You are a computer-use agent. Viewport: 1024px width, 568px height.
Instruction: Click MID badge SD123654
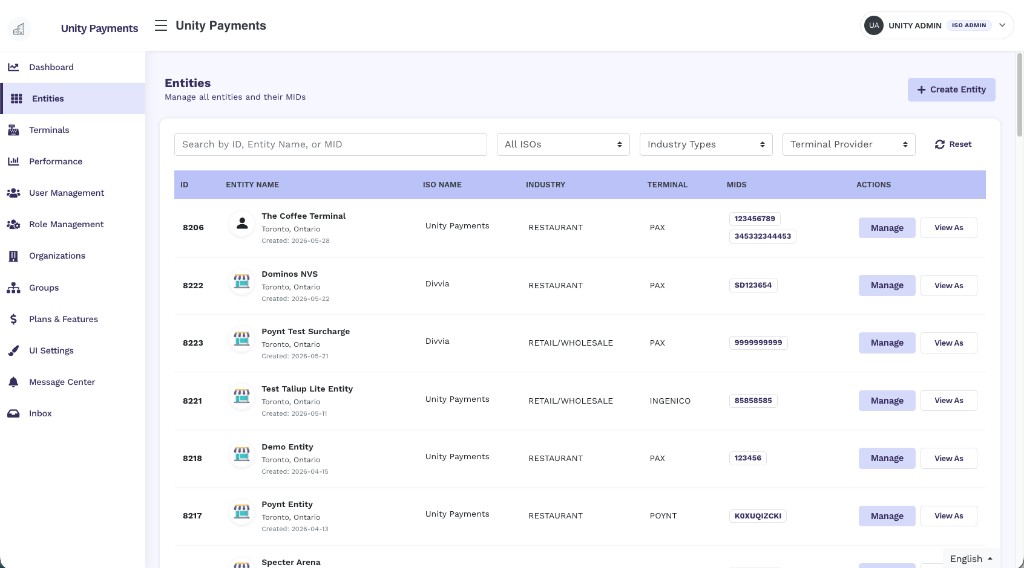pos(753,285)
